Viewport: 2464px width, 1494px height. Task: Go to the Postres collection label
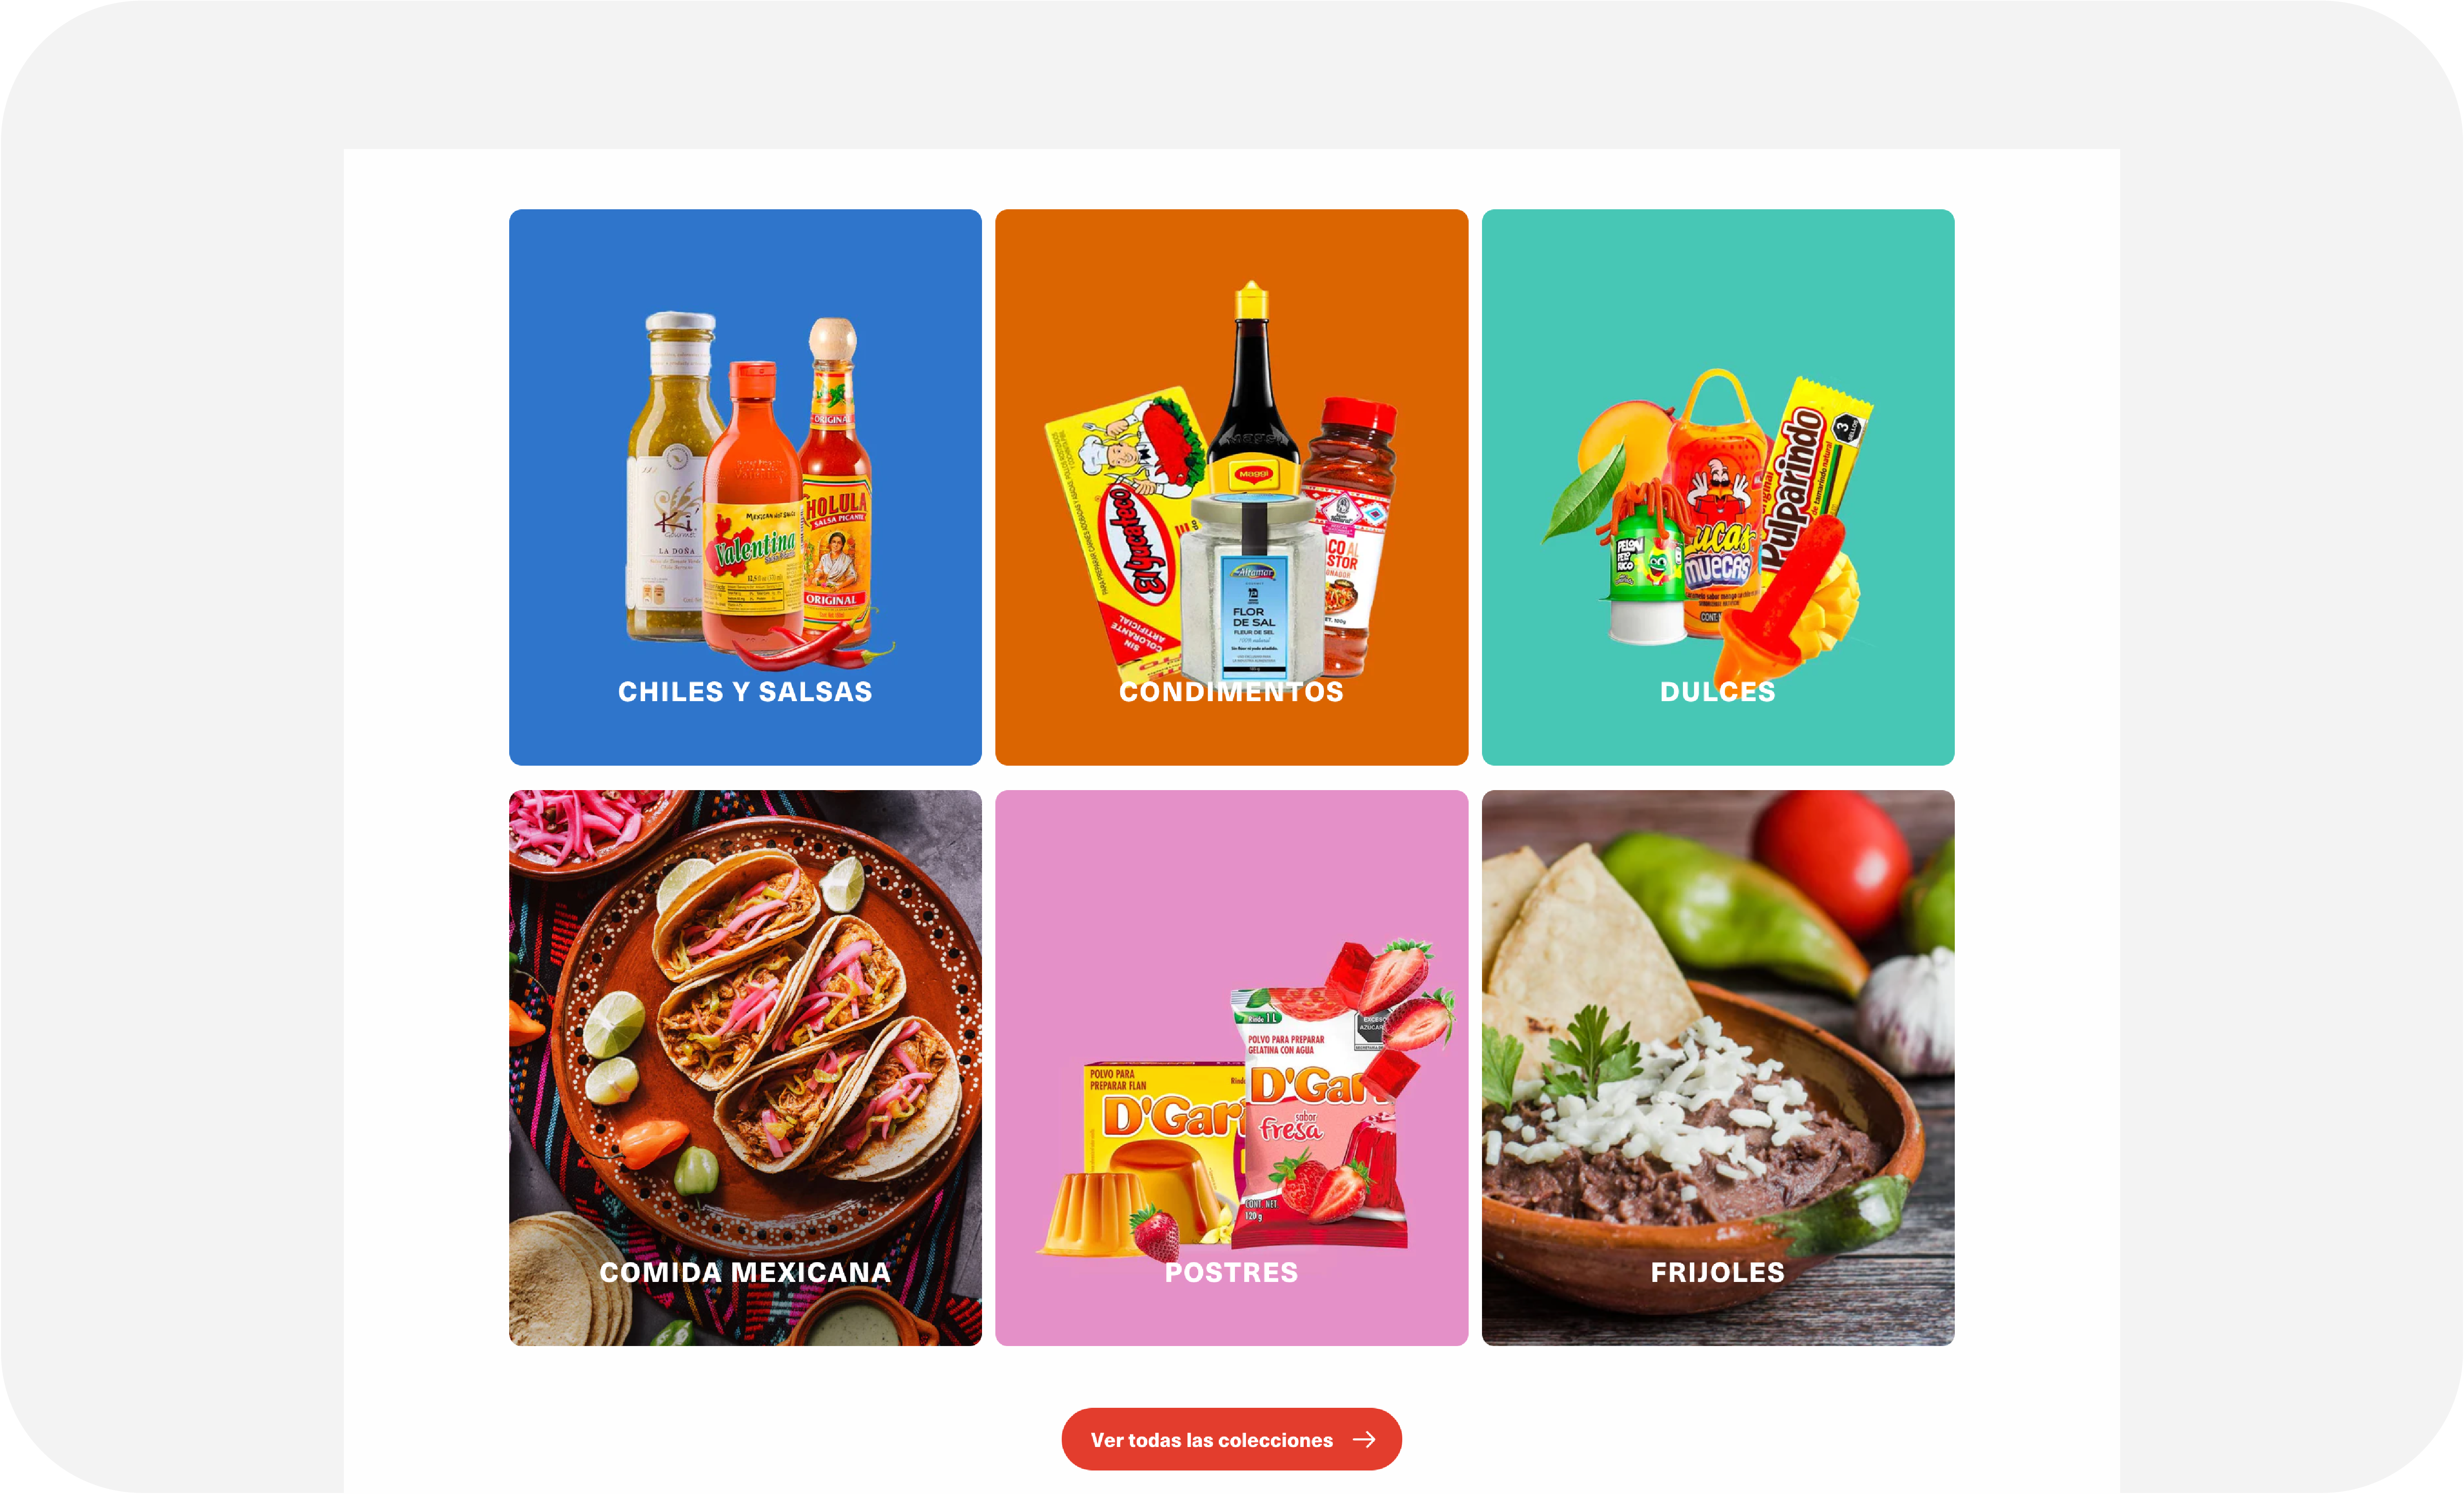point(1231,1273)
